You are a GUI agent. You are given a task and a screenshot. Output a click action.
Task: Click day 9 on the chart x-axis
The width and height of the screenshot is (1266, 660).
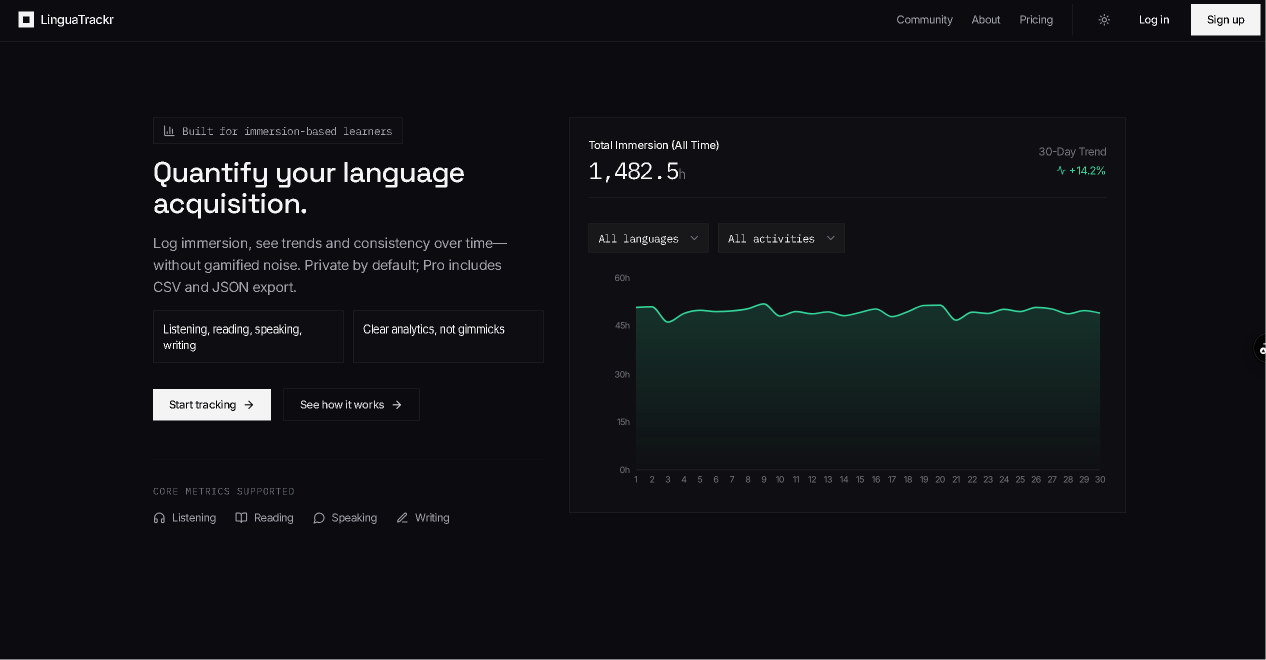[764, 480]
